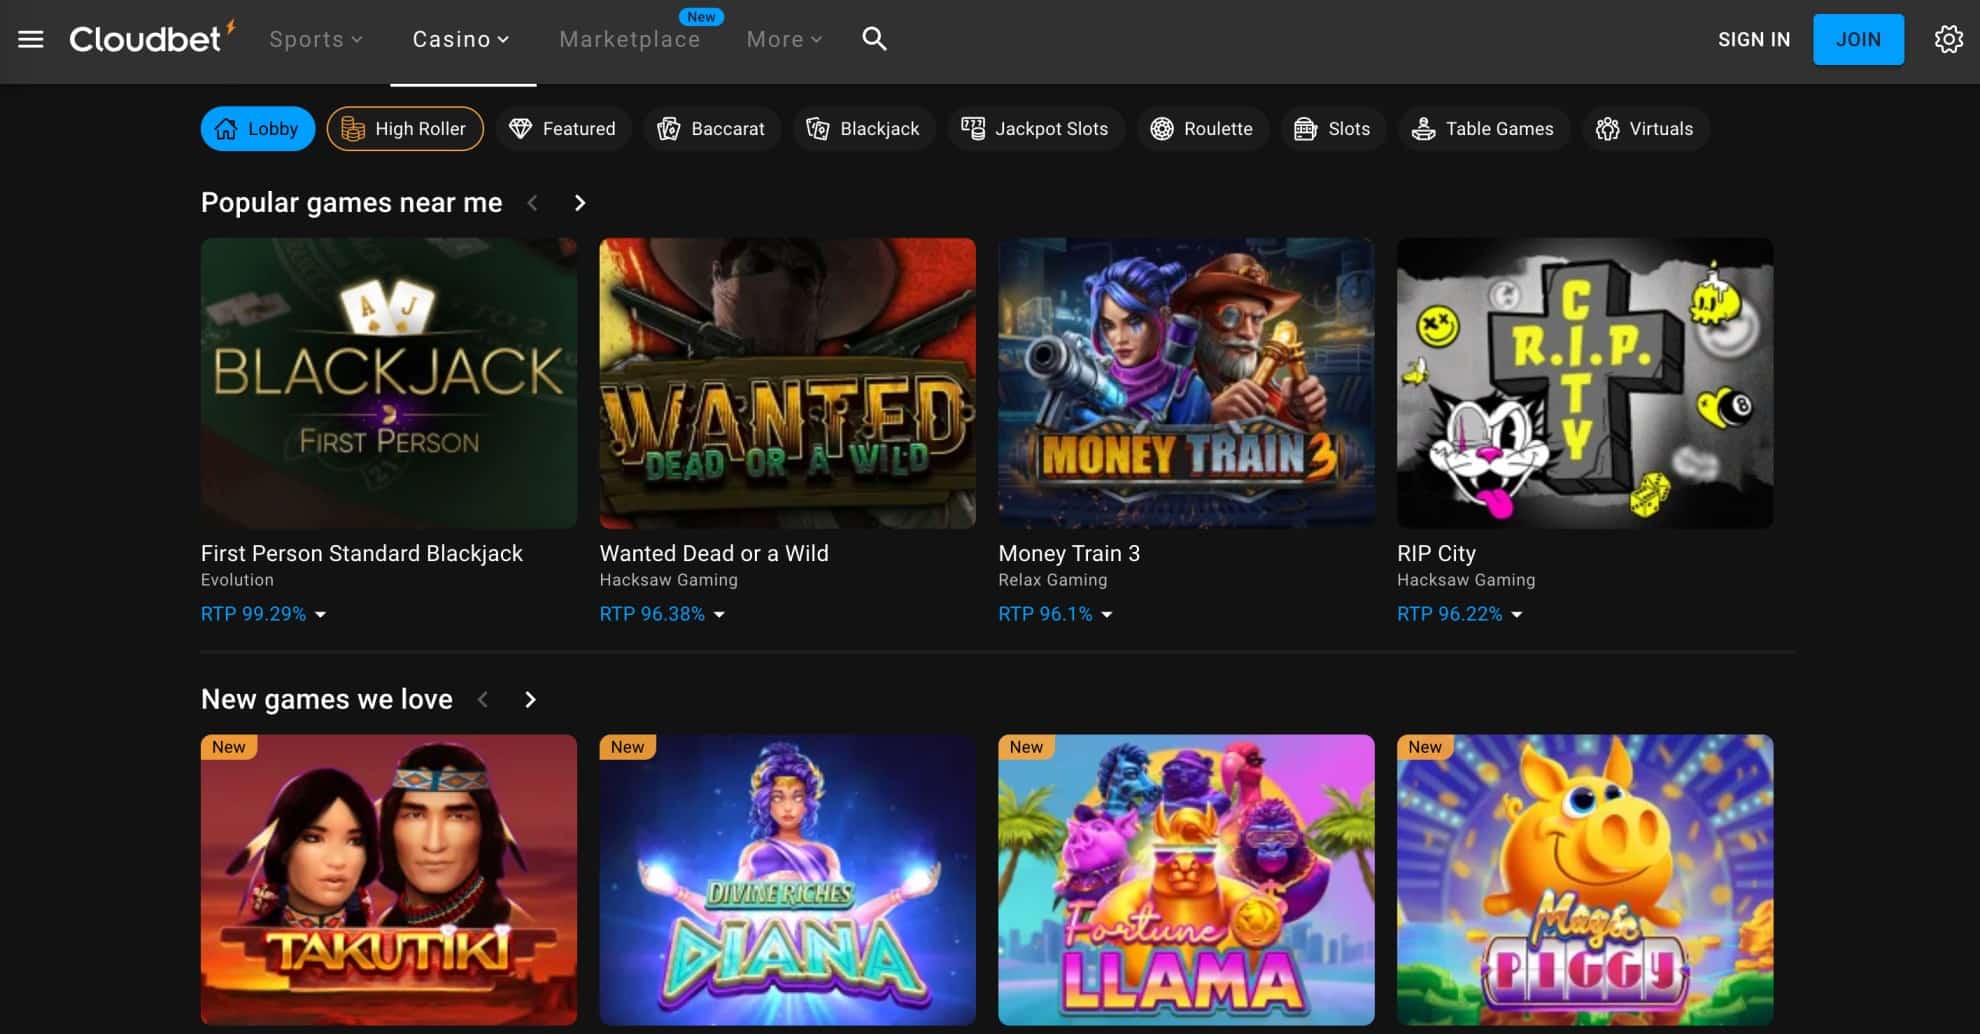The width and height of the screenshot is (1980, 1034).
Task: Go to next Popular games page
Action: (x=580, y=203)
